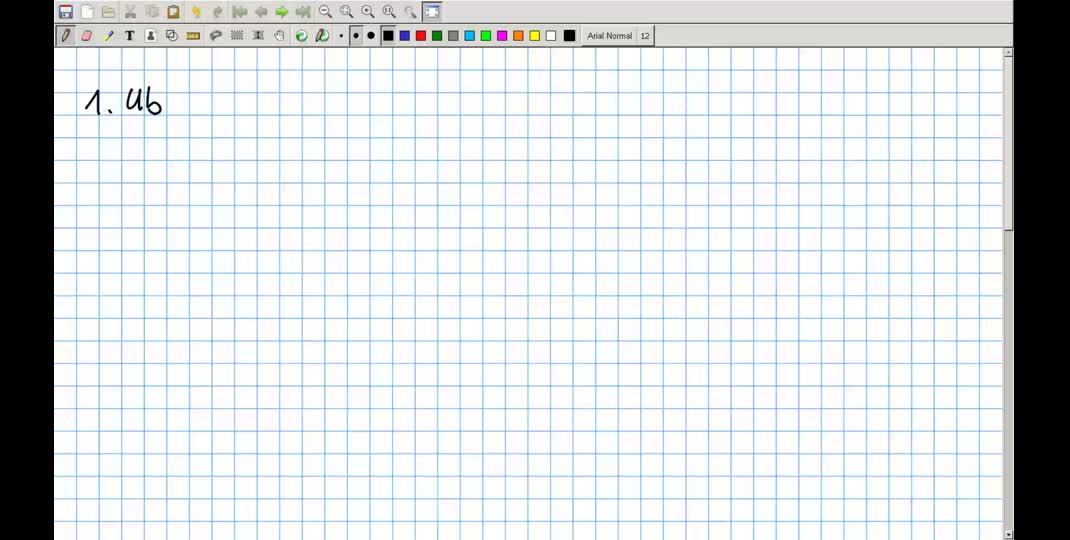Open a file with the folder icon
1070x540 pixels.
click(109, 12)
